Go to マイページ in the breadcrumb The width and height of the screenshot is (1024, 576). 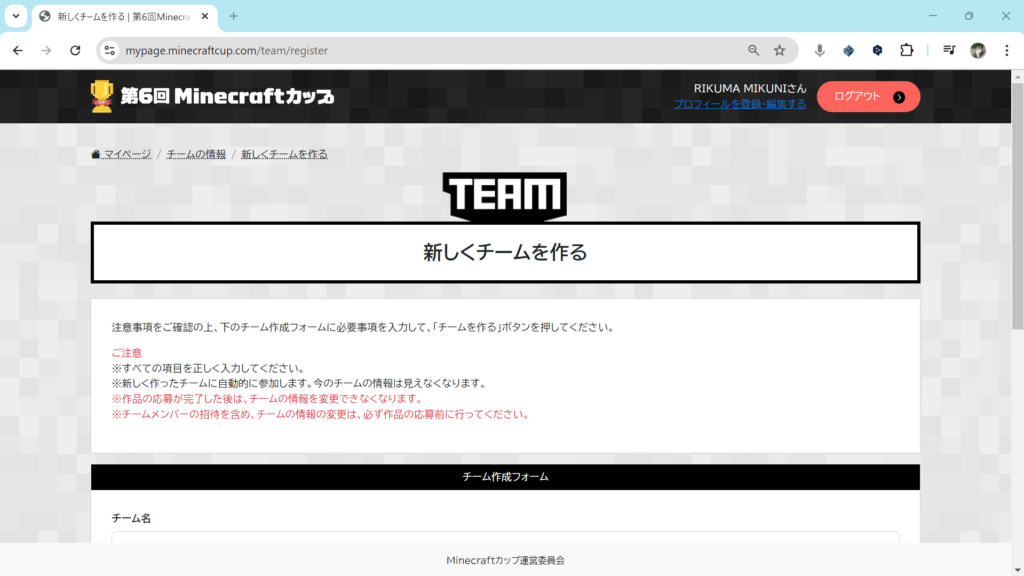(127, 154)
